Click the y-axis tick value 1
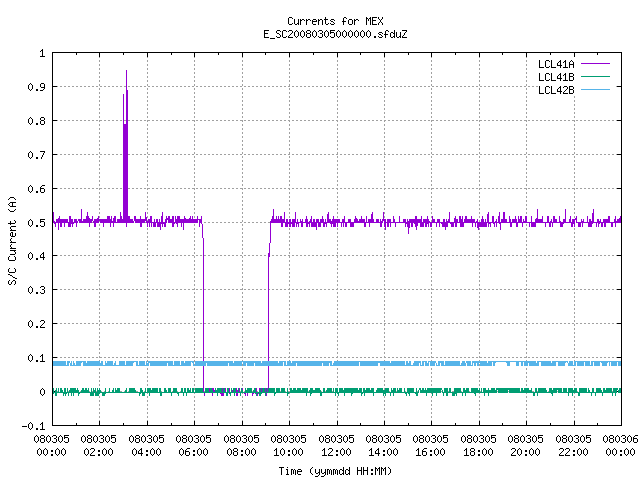The width and height of the screenshot is (640, 480). click(42, 53)
